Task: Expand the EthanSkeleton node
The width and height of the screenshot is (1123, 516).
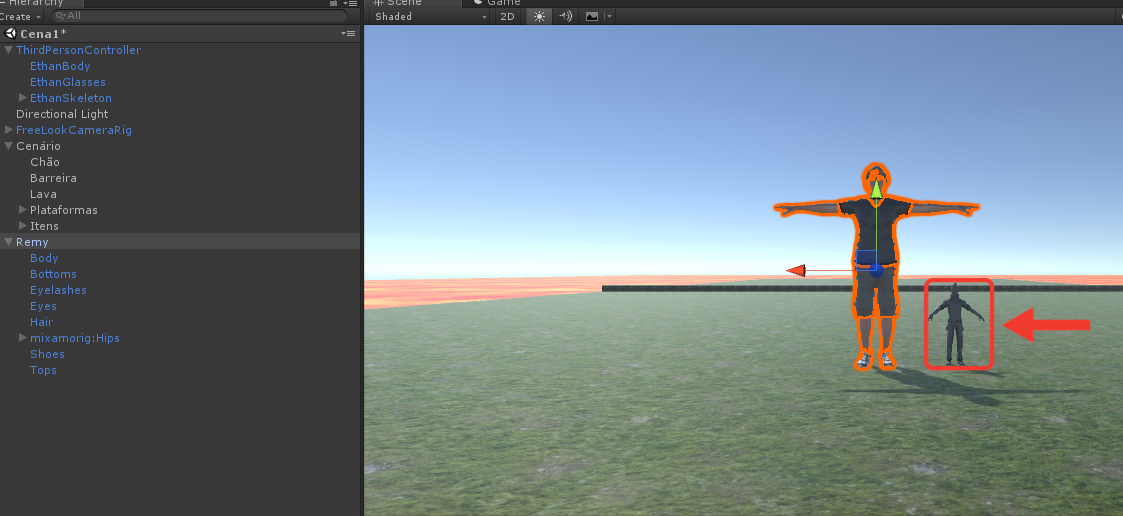Action: 23,97
